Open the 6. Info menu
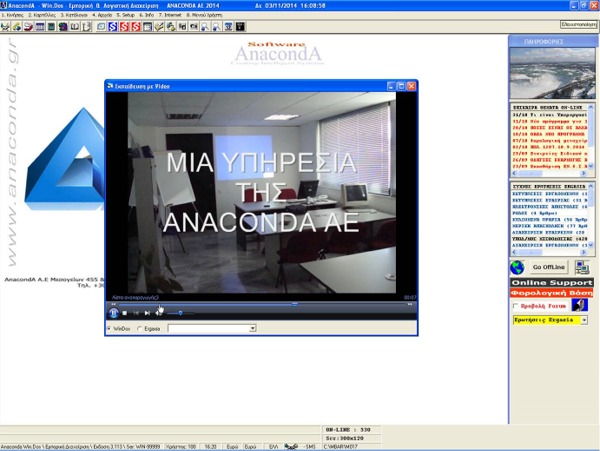Image resolution: width=600 pixels, height=451 pixels. (147, 15)
